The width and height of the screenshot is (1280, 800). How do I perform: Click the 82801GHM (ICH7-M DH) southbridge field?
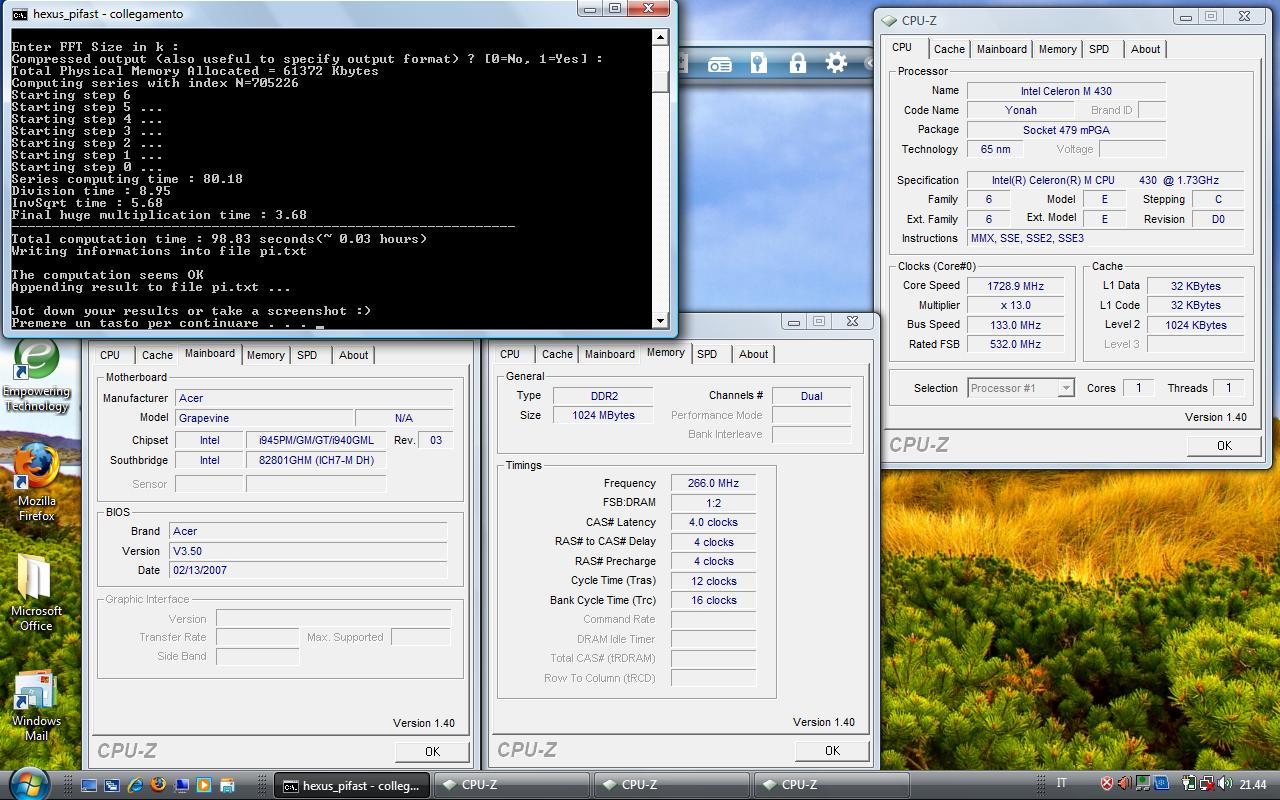pyautogui.click(x=316, y=460)
